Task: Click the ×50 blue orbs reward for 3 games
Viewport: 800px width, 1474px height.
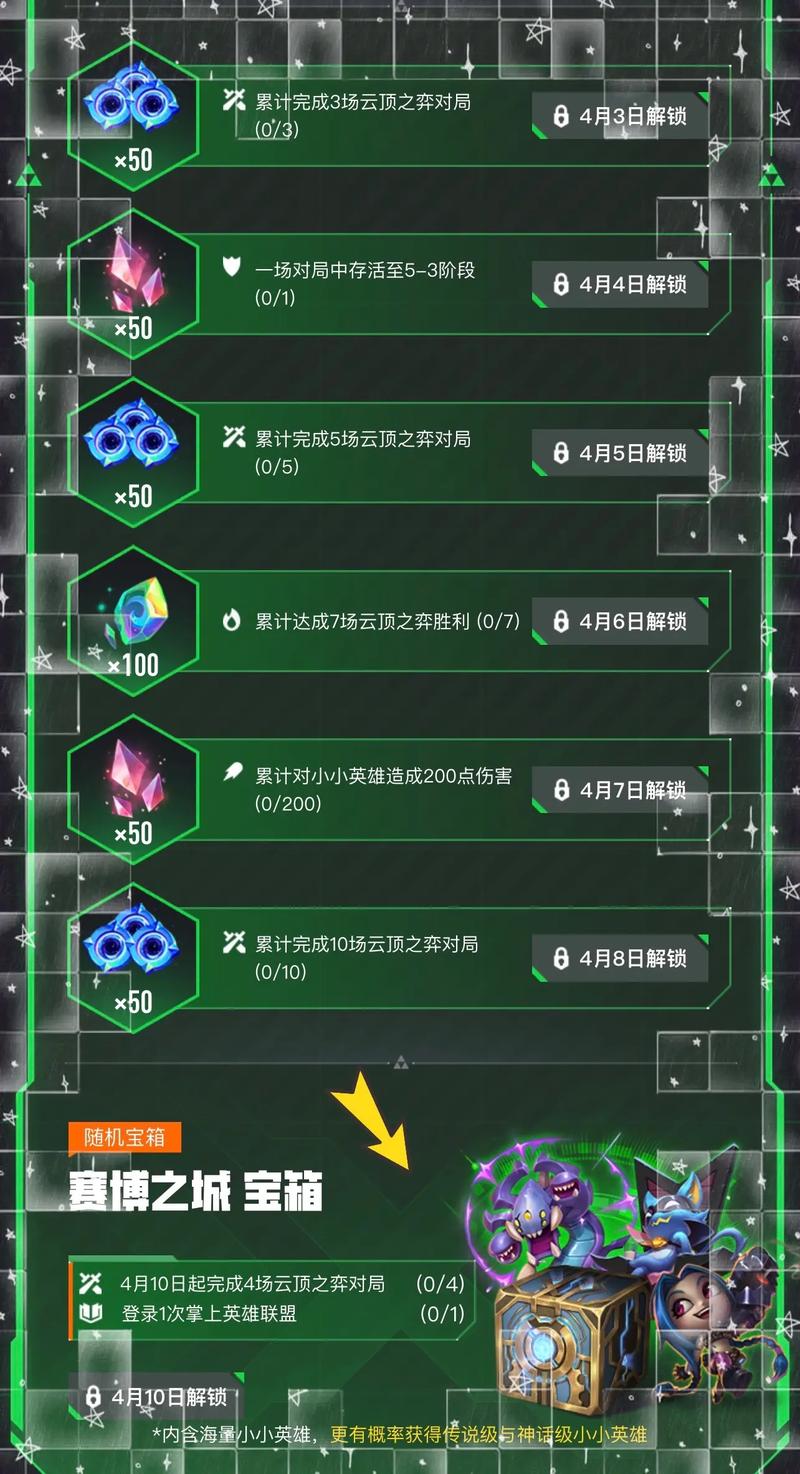Action: pyautogui.click(x=132, y=116)
